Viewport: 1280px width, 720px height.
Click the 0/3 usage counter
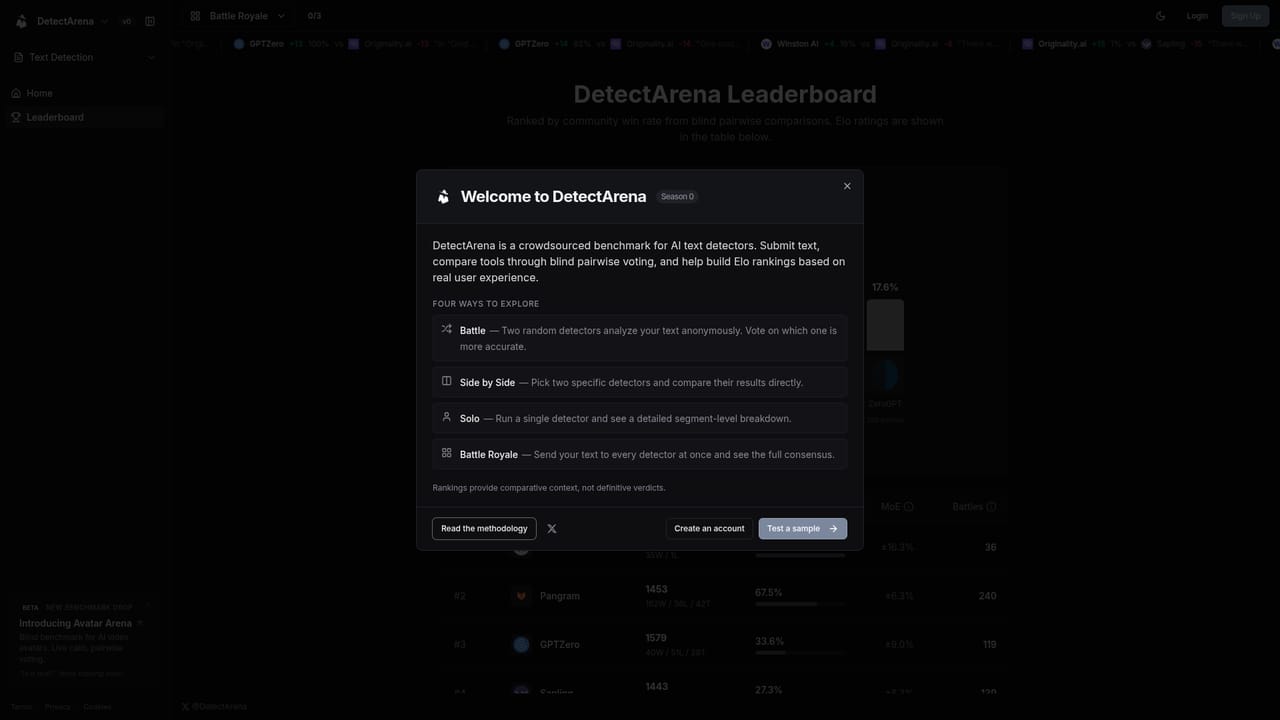click(x=314, y=16)
